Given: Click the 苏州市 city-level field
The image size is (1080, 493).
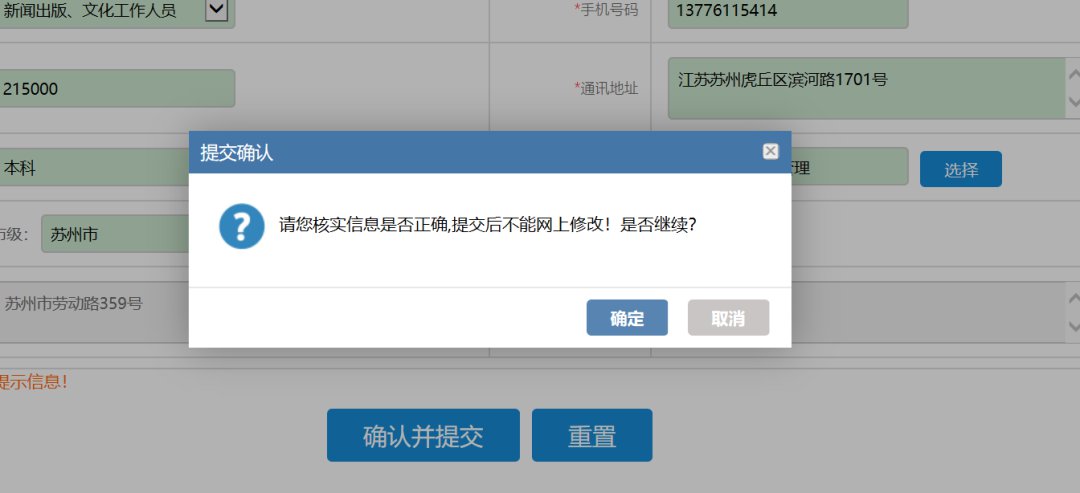Looking at the screenshot, I should (115, 234).
